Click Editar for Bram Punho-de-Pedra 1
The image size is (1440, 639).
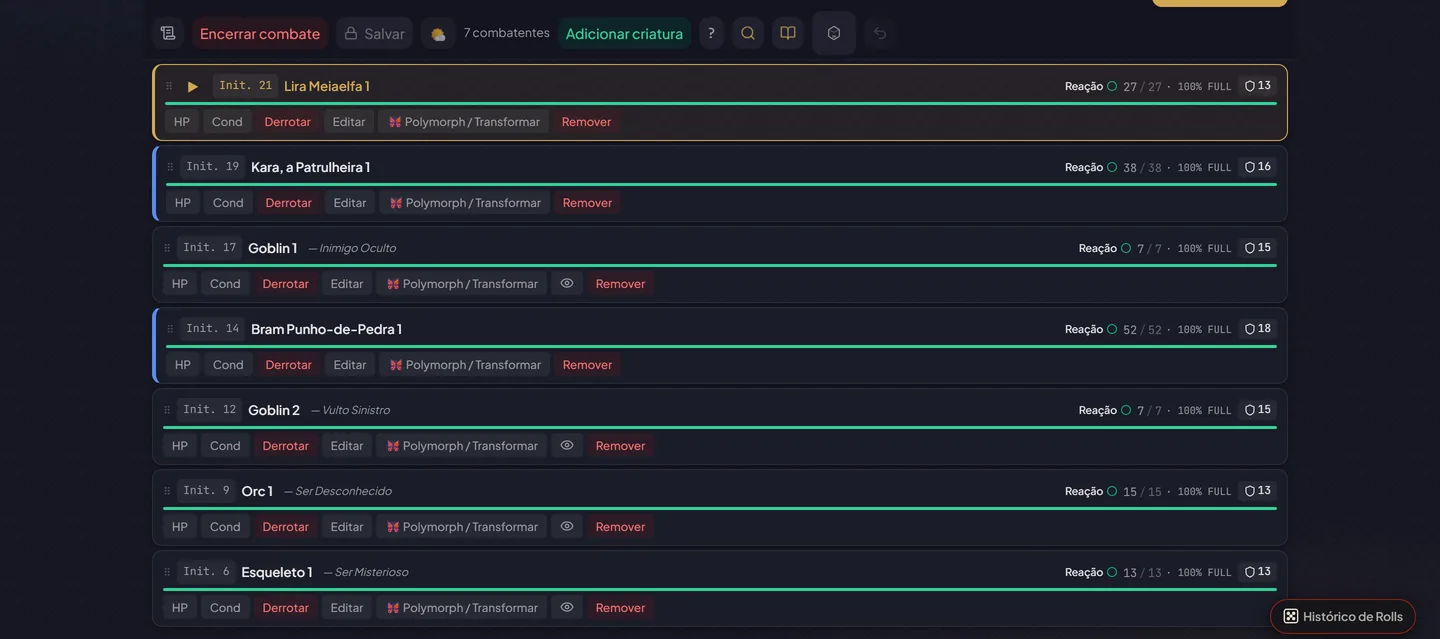[x=350, y=364]
